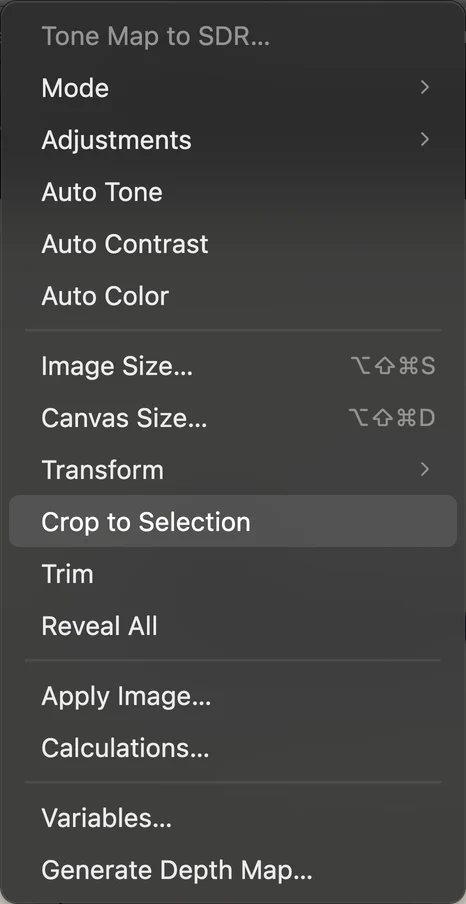
Task: Open the Mode submenu
Action: click(x=233, y=88)
